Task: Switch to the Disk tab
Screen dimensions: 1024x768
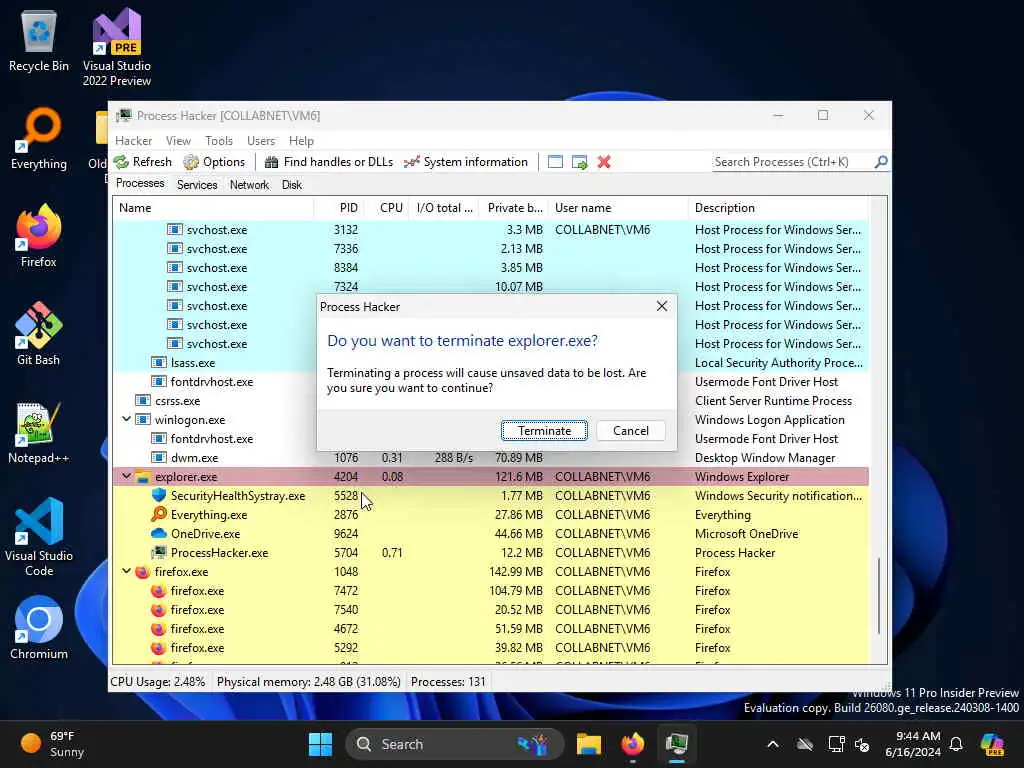Action: coord(292,185)
